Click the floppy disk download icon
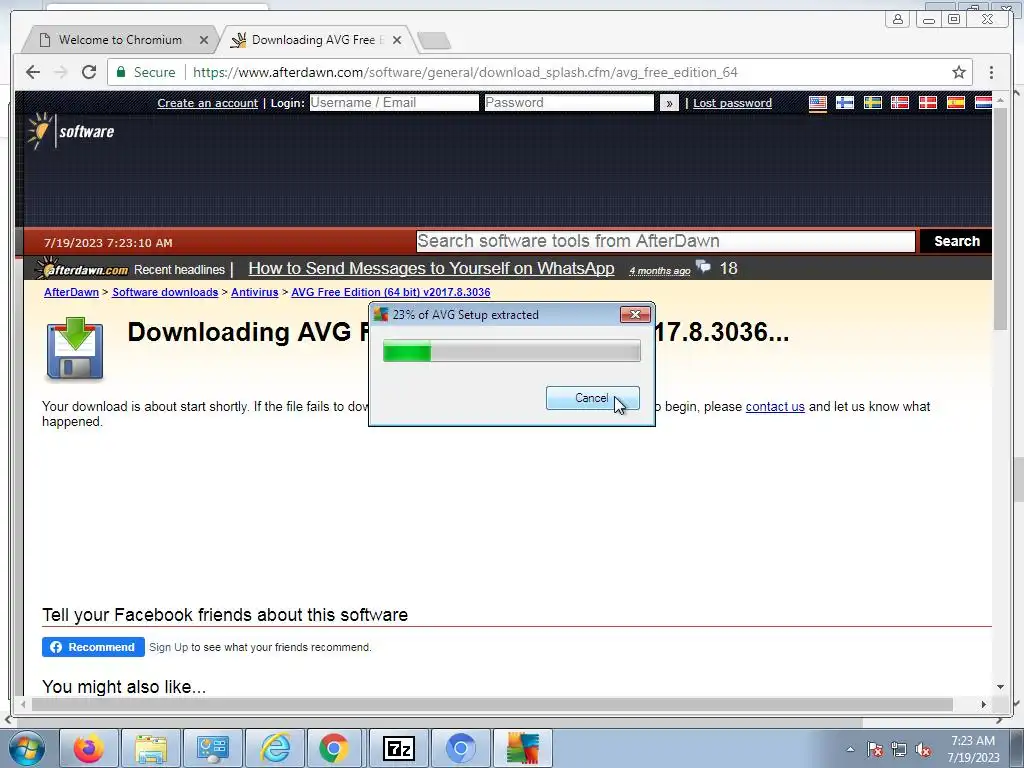 pyautogui.click(x=75, y=349)
